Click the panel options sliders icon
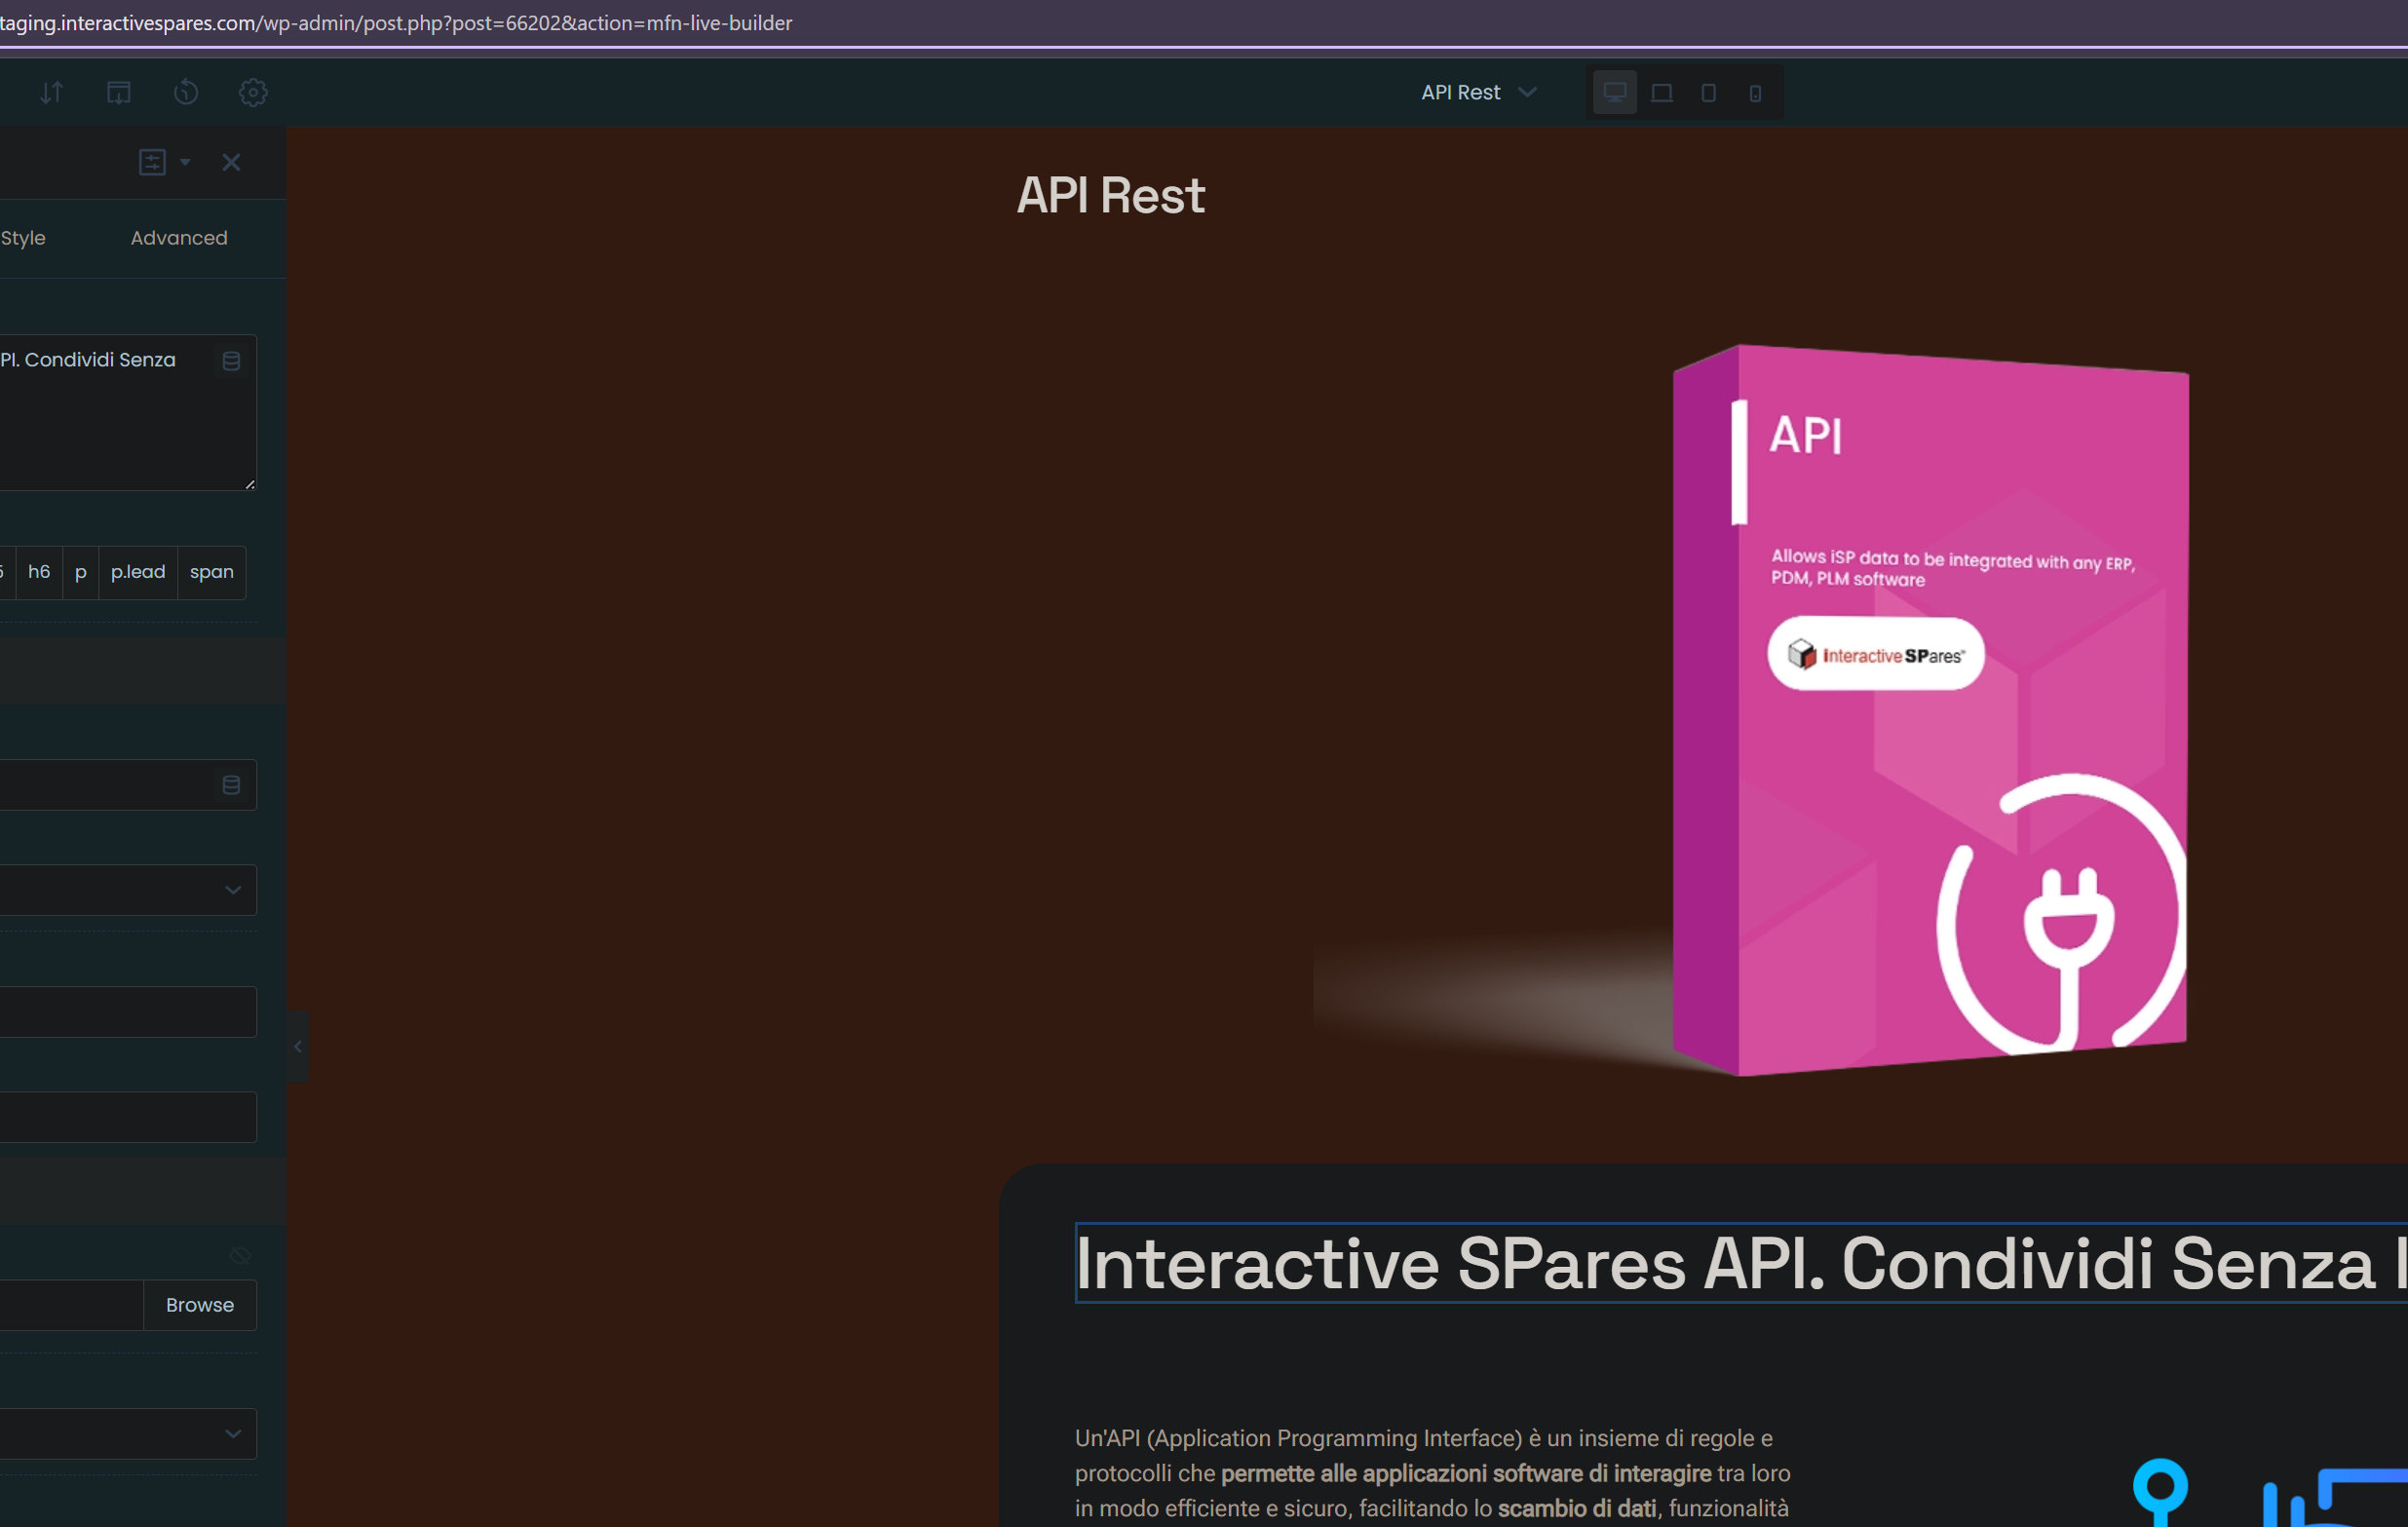The width and height of the screenshot is (2408, 1527). point(152,162)
